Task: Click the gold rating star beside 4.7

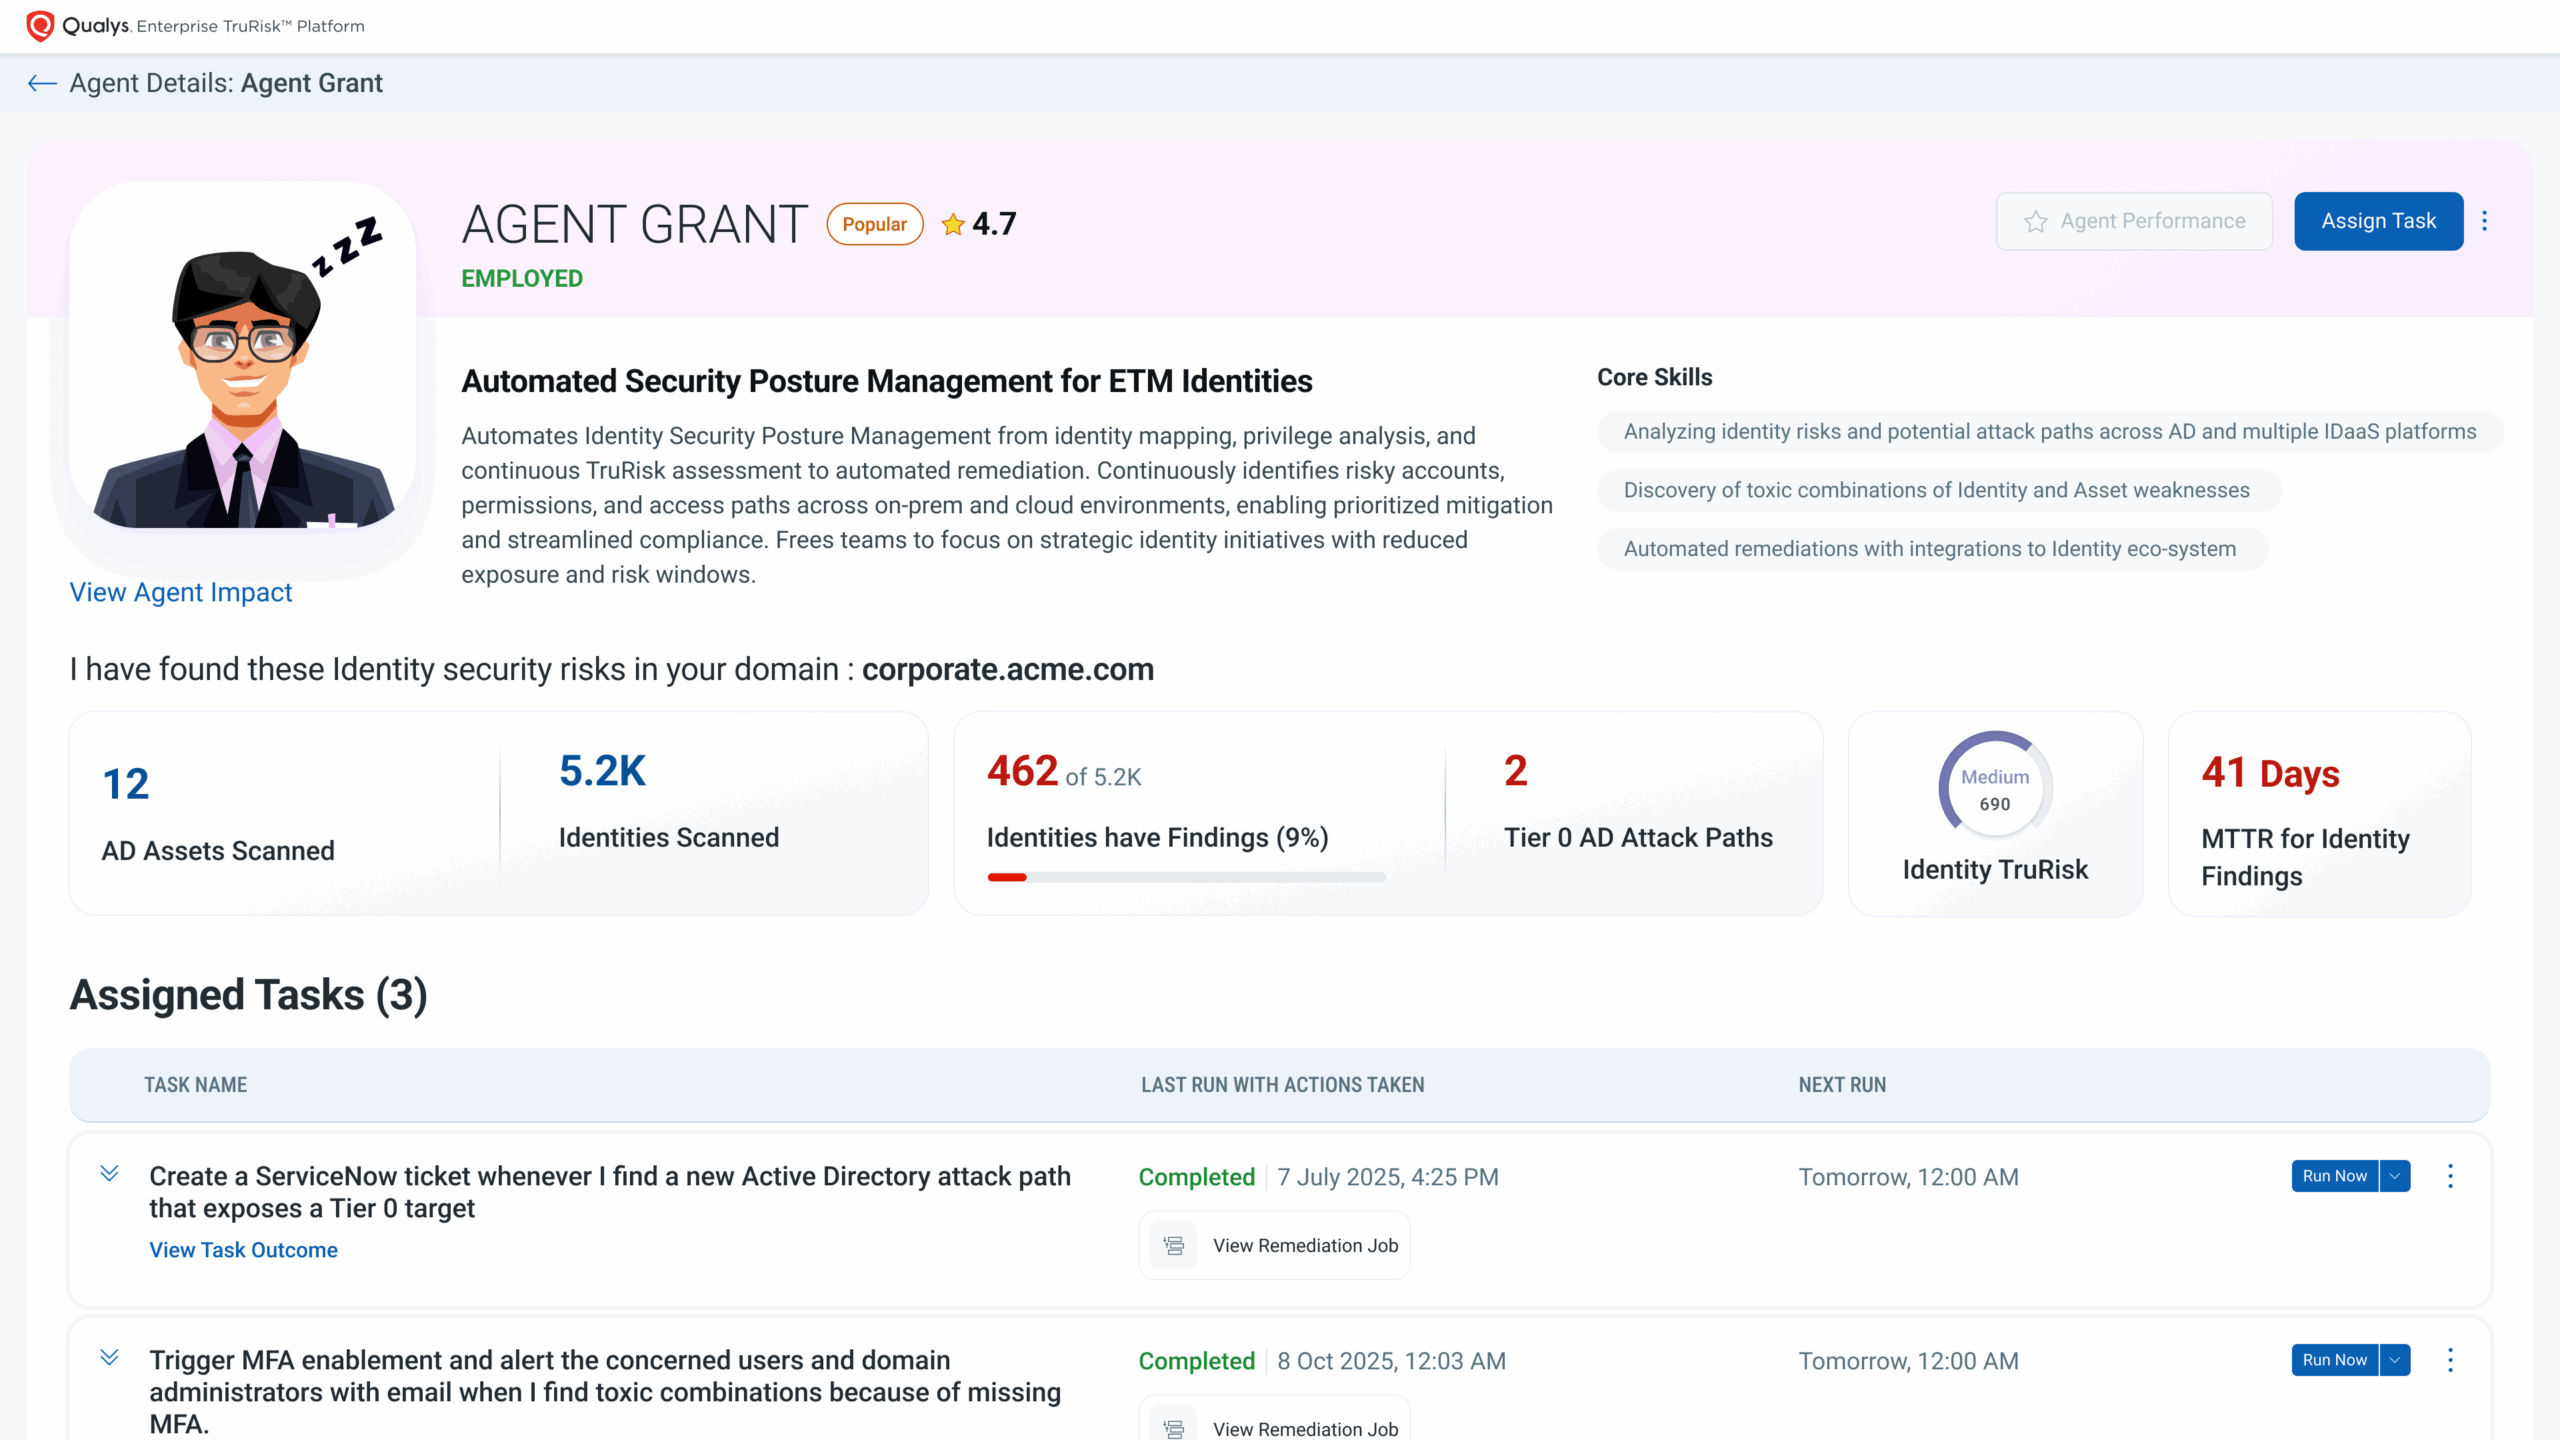Action: pos(953,224)
